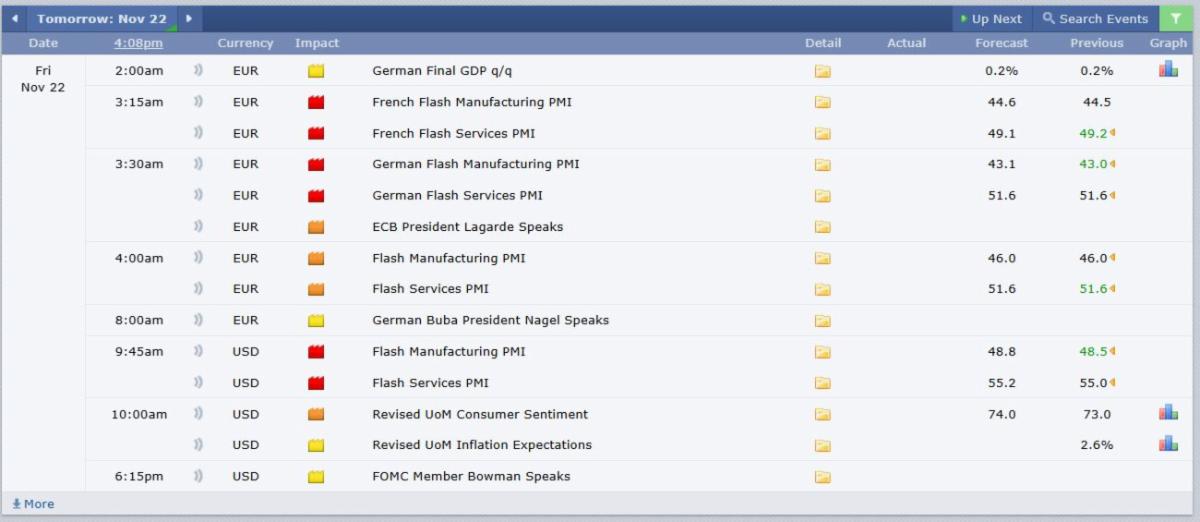Screen dimensions: 1200x522
Task: Click the green filter funnel icon
Action: (1175, 18)
